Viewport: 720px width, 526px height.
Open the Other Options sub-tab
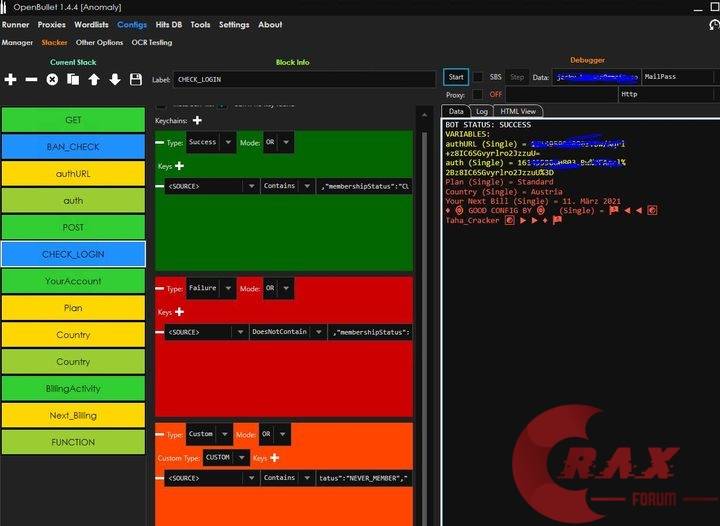point(99,42)
